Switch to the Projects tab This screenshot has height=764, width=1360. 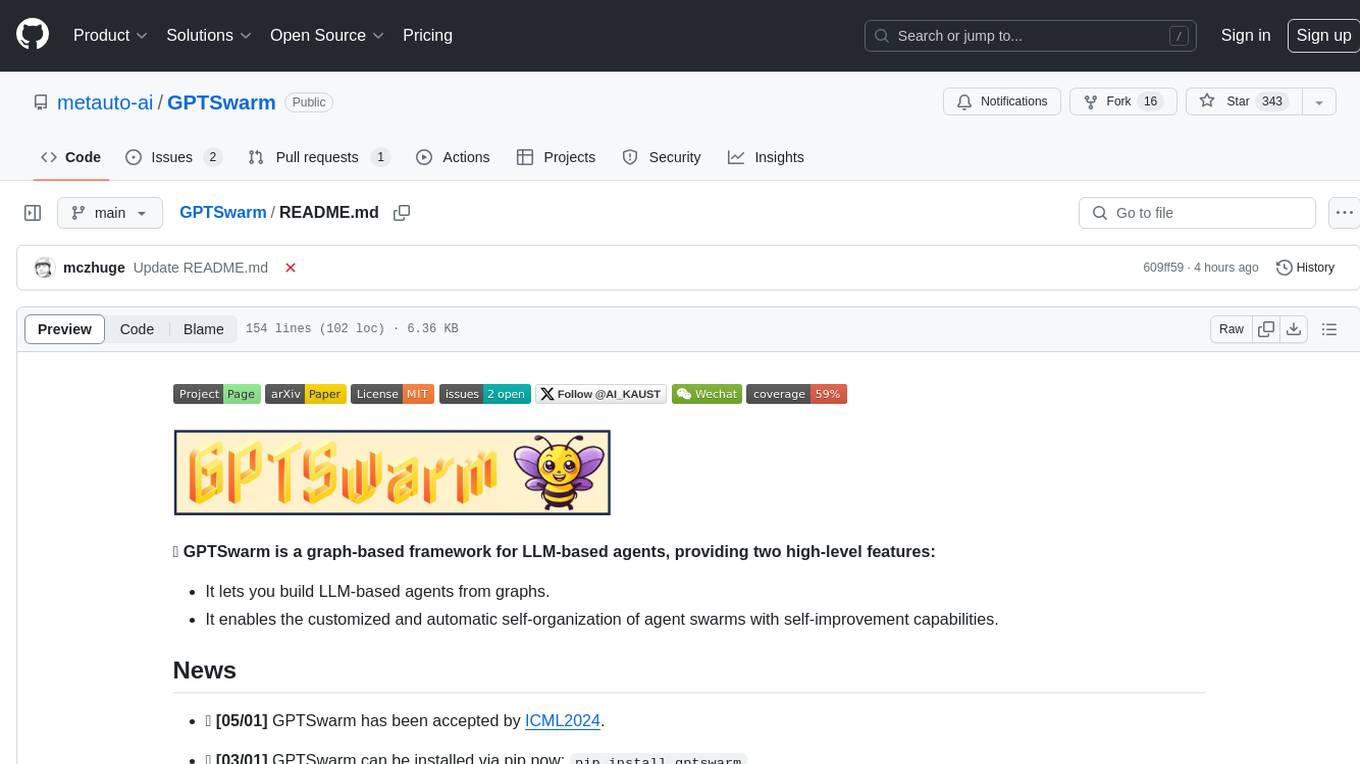click(x=556, y=157)
